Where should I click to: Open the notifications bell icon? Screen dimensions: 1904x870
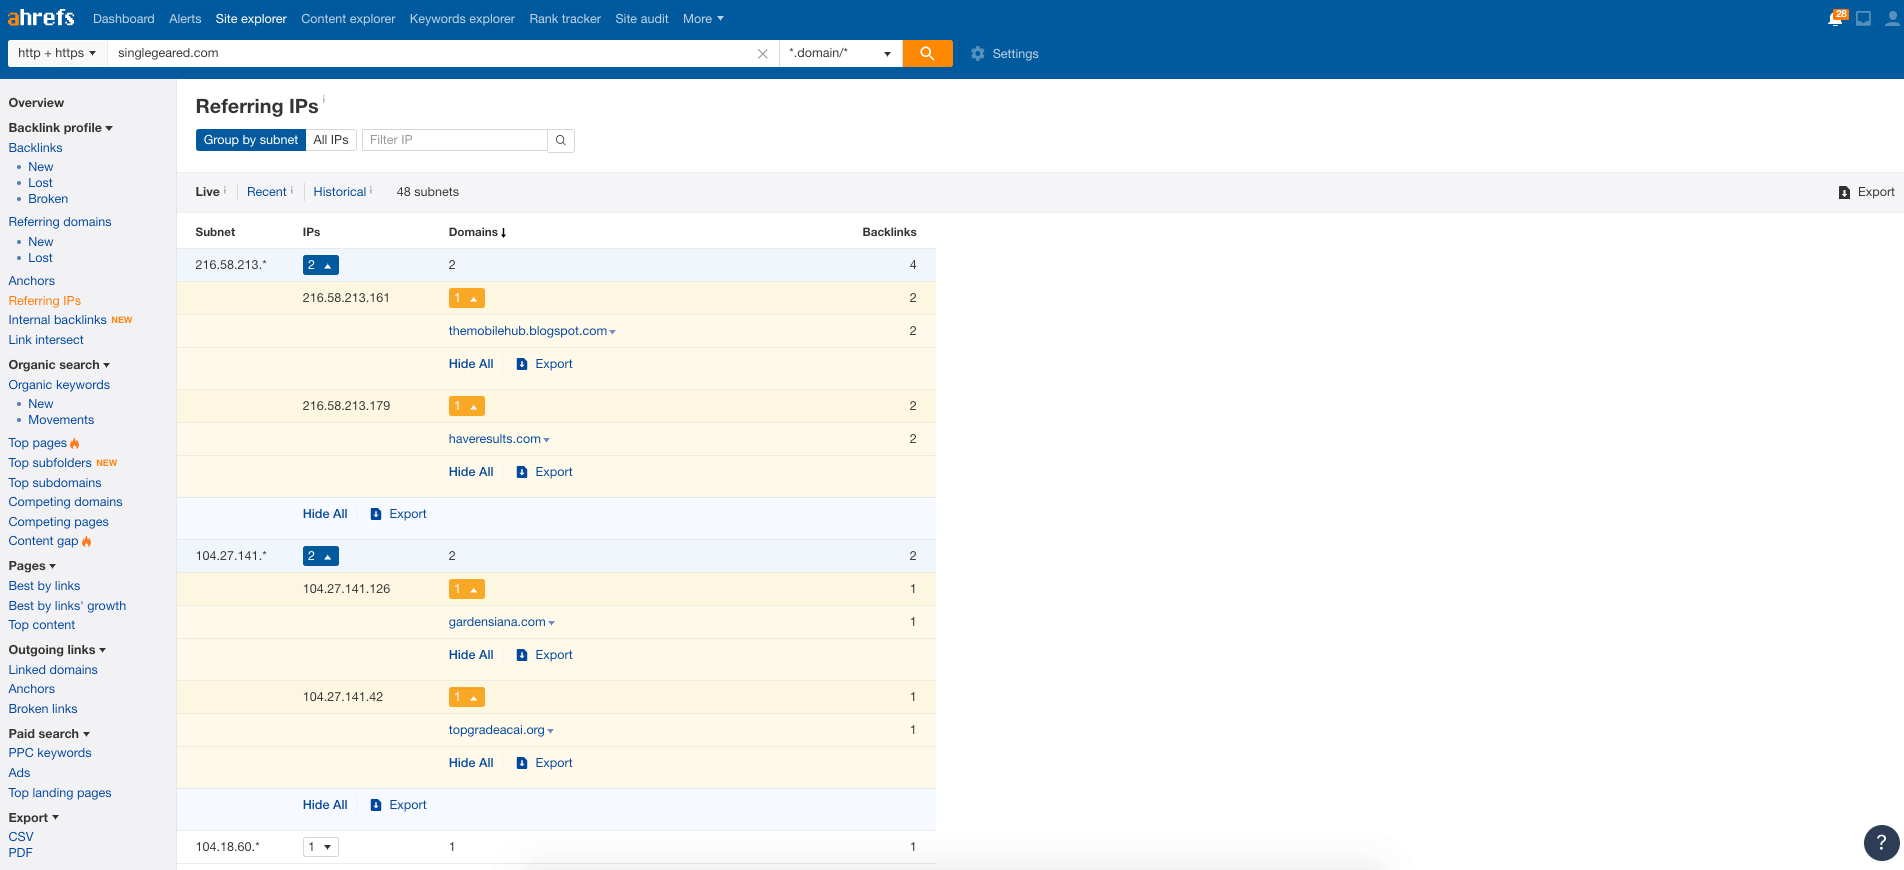click(1836, 18)
